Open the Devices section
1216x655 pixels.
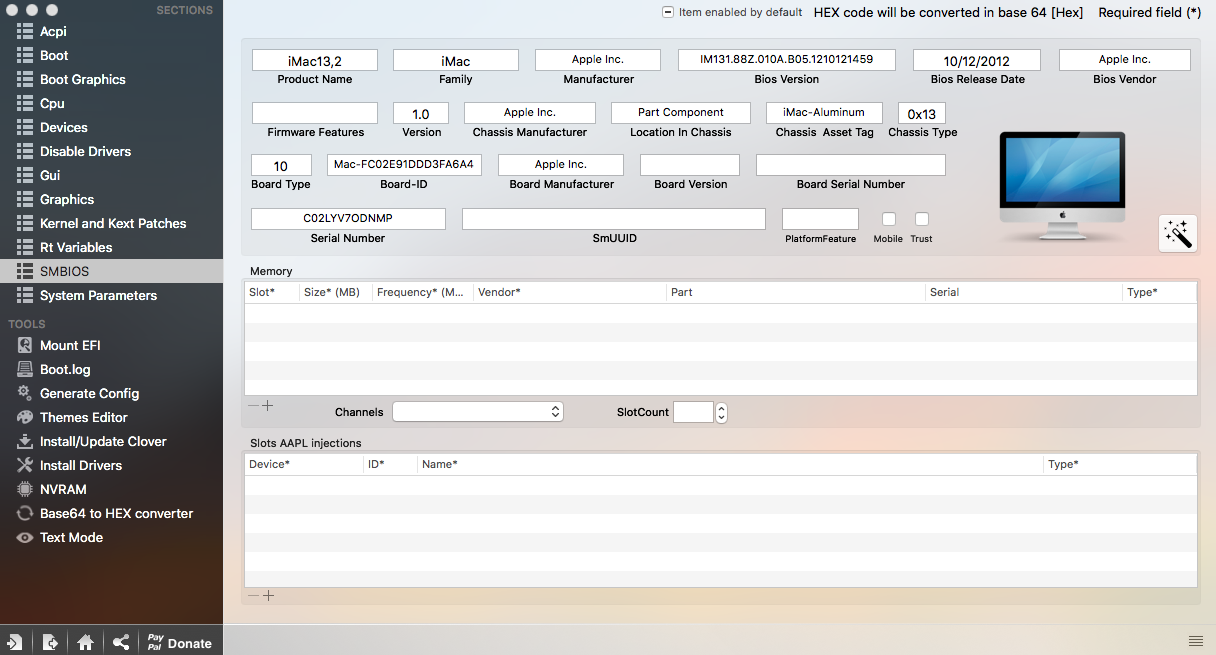[x=111, y=127]
